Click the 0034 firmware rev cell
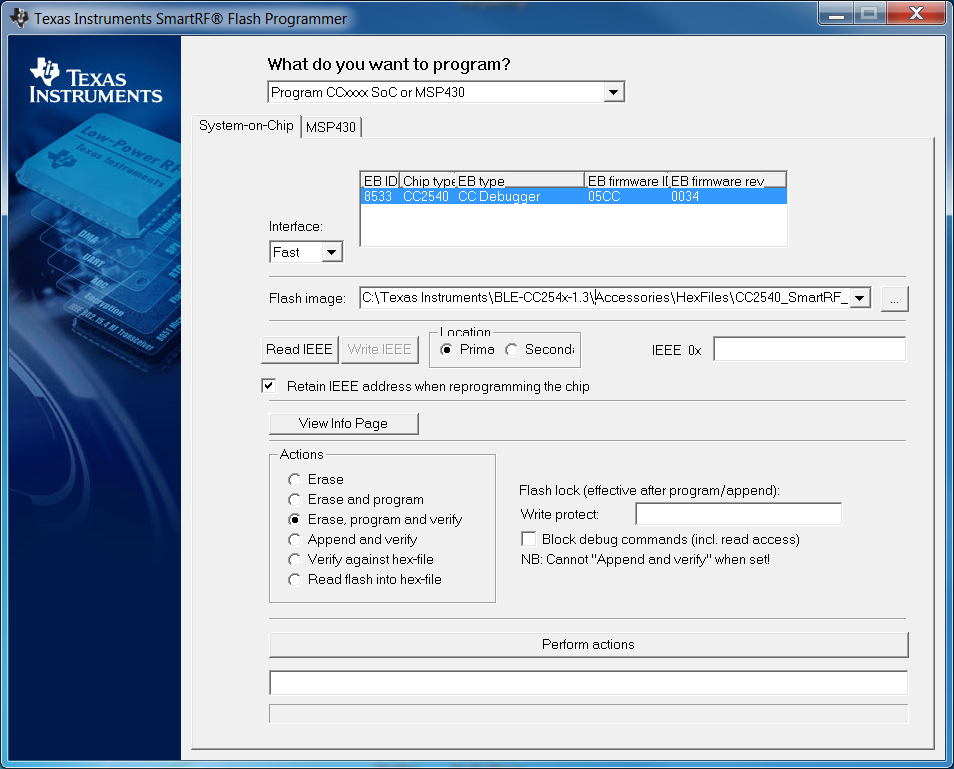Screen dimensions: 954x769 685,197
